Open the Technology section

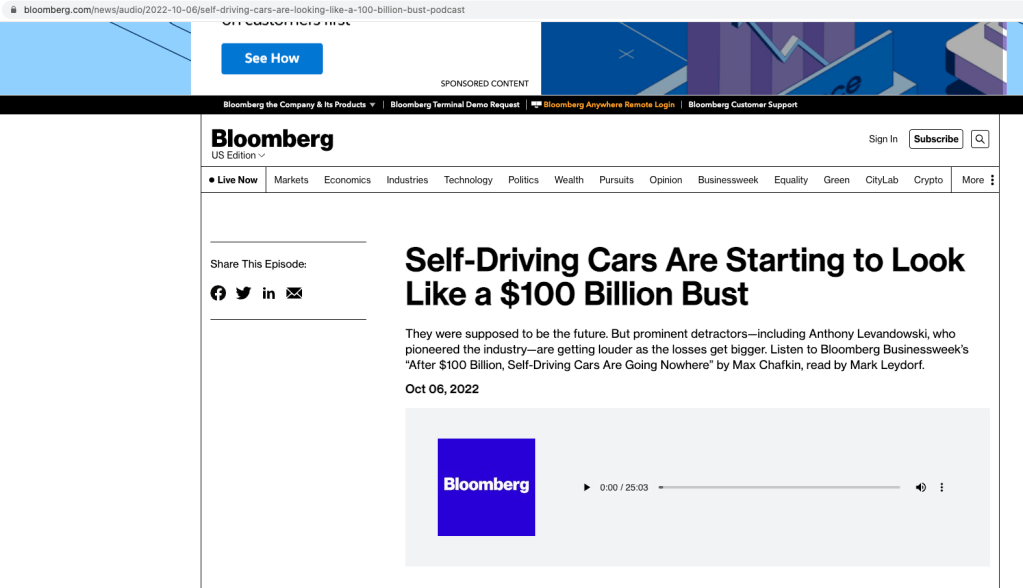[468, 180]
